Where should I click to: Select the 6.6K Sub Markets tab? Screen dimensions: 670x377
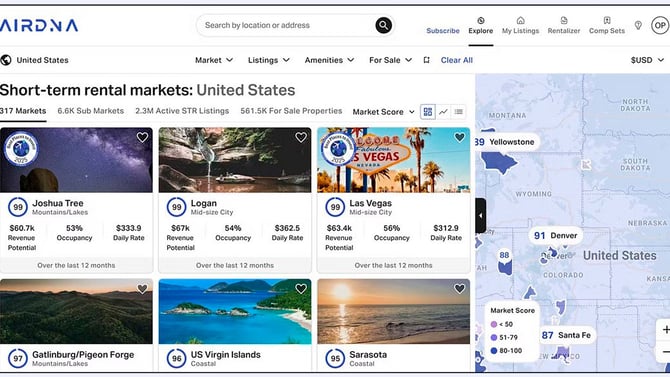pos(91,111)
